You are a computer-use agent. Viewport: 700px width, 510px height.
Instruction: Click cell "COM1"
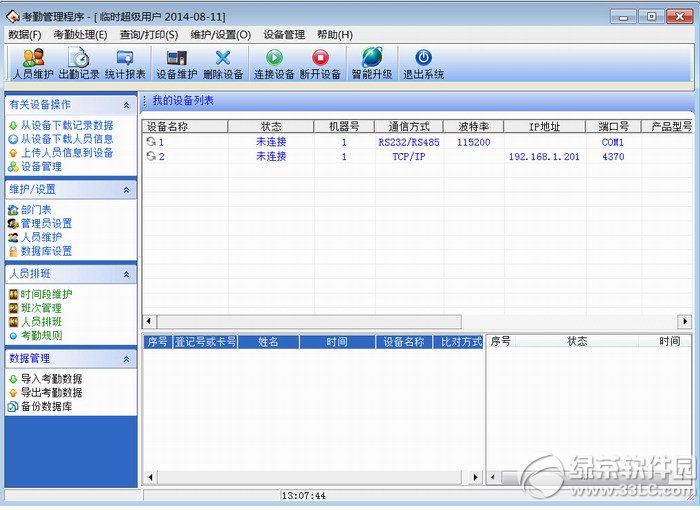[612, 142]
